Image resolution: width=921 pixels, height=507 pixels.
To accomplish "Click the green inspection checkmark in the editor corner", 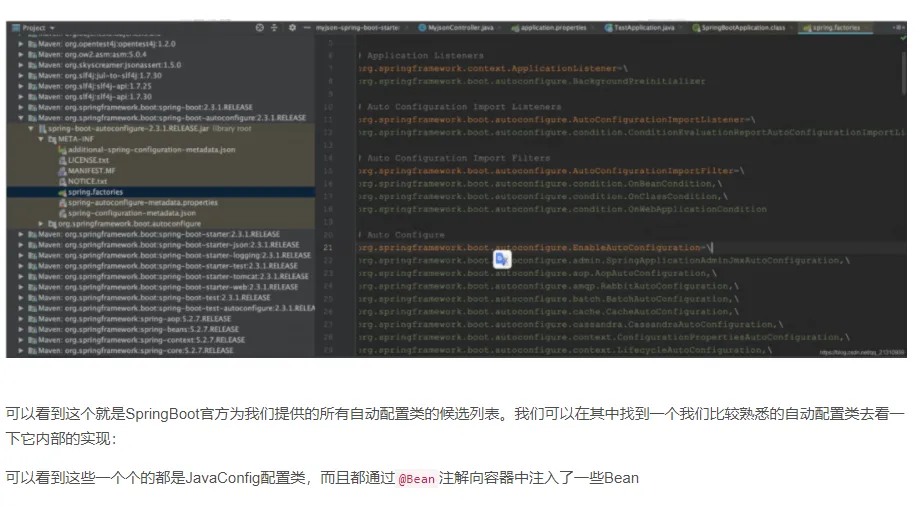I will click(x=903, y=38).
